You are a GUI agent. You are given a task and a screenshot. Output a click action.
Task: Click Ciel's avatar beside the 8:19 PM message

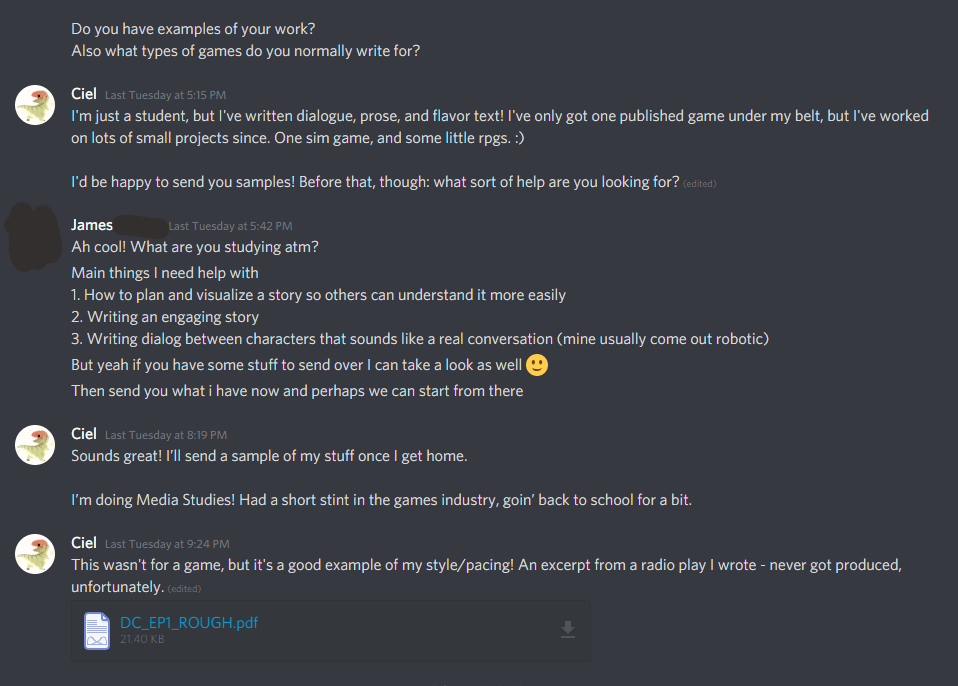pyautogui.click(x=35, y=445)
